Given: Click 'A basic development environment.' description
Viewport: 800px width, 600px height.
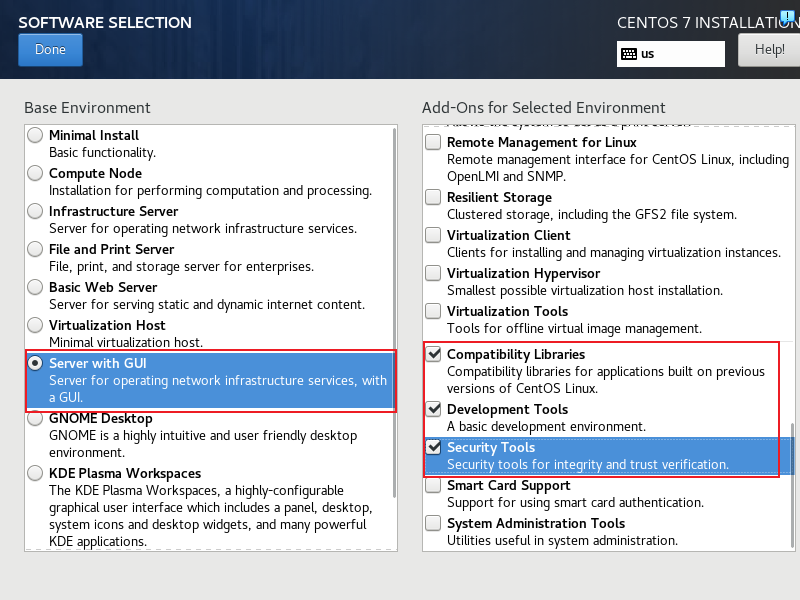Looking at the screenshot, I should (546, 427).
